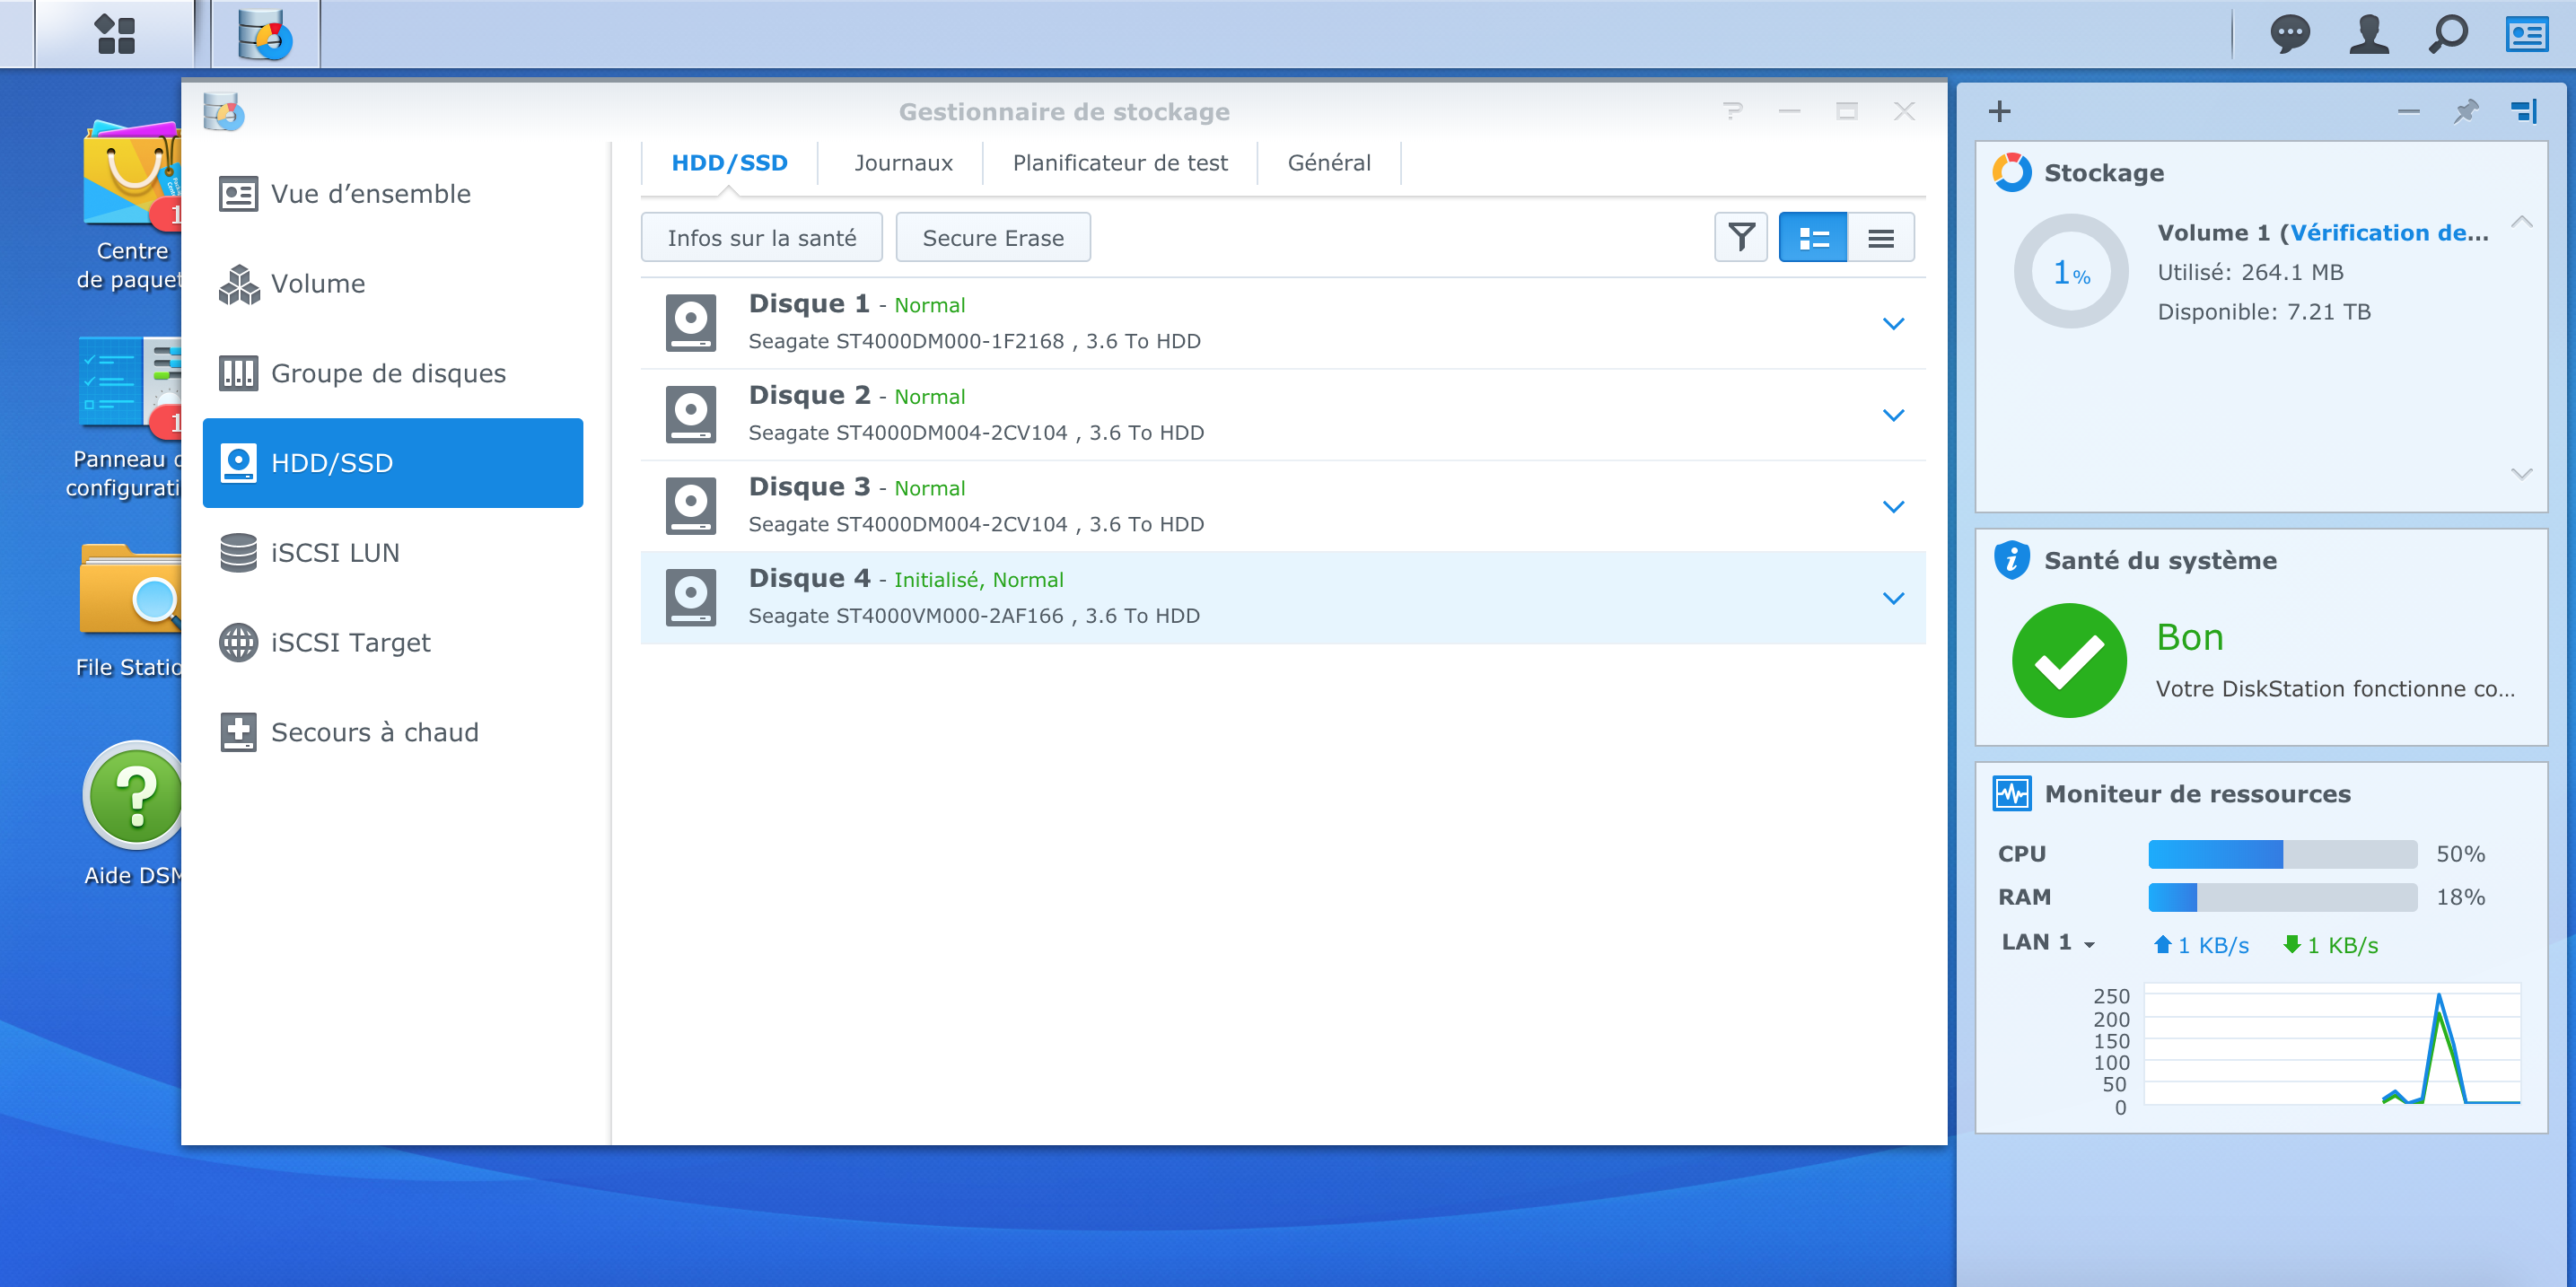
Task: Select HDD/SSD in the sidebar
Action: coord(393,463)
